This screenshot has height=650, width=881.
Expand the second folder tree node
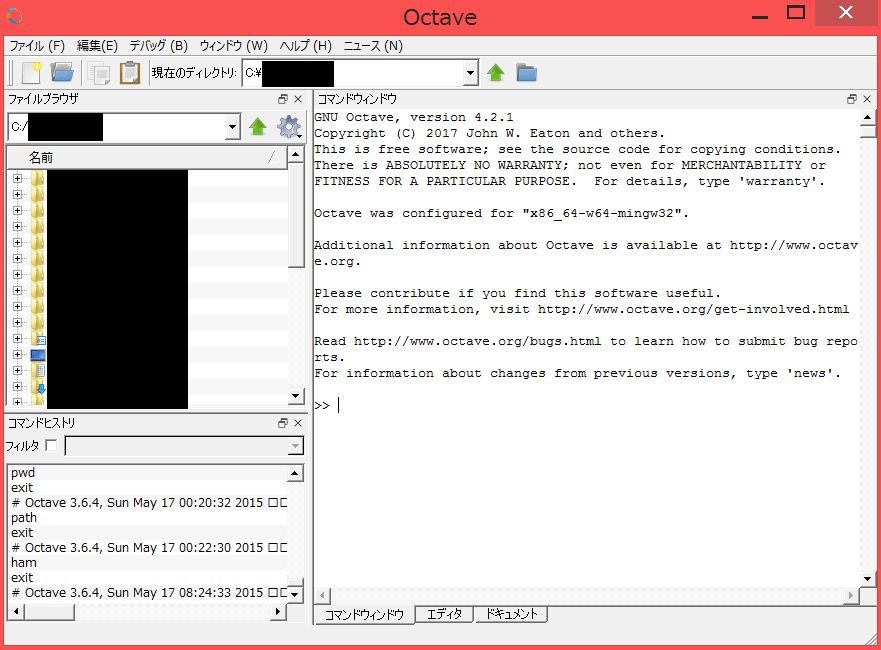coord(17,194)
